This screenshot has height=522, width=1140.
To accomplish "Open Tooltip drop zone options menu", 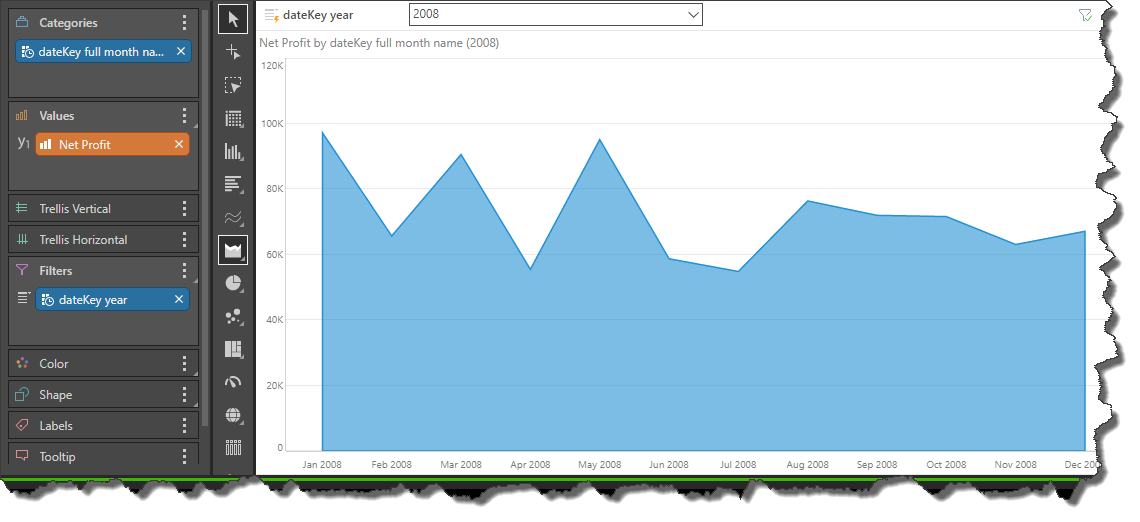I will [x=185, y=457].
